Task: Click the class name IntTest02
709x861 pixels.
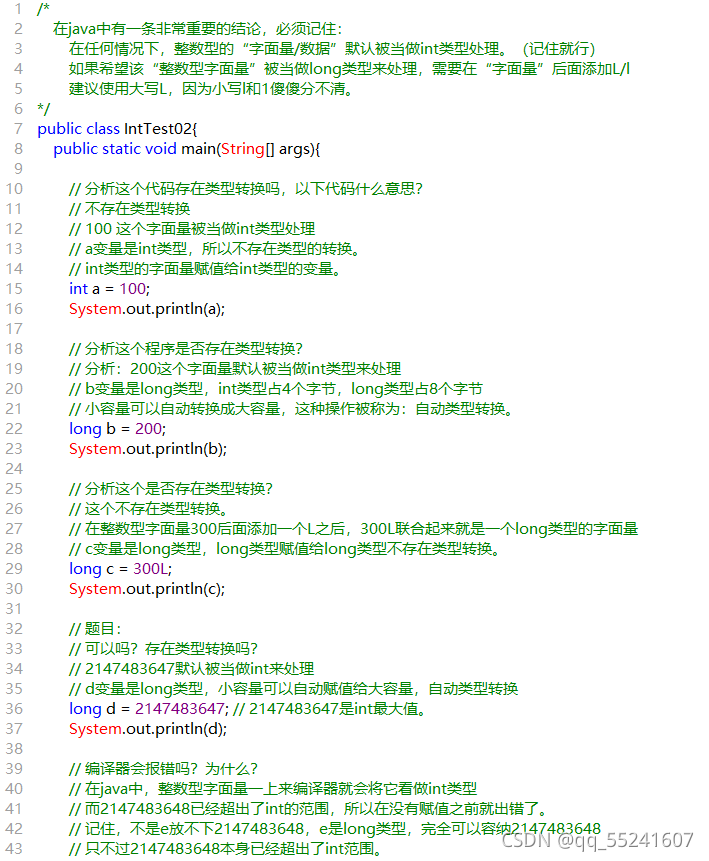Action: (x=158, y=129)
